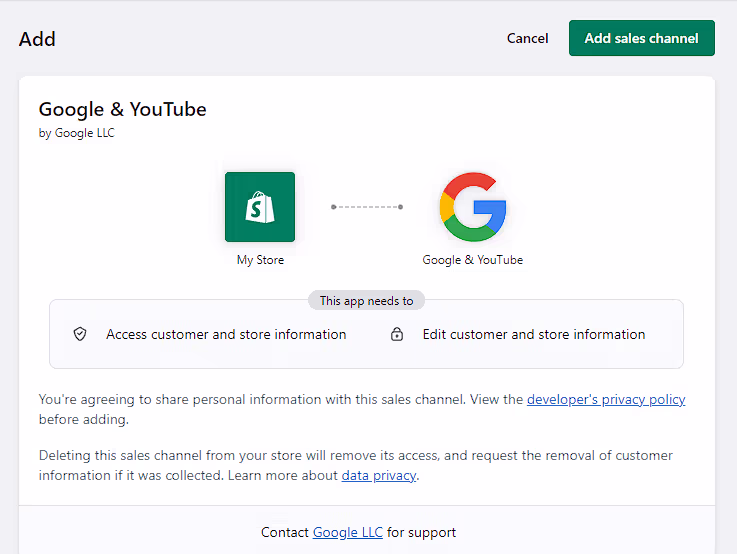Image resolution: width=737 pixels, height=554 pixels.
Task: Click the 'My Store' label
Action: (x=260, y=260)
